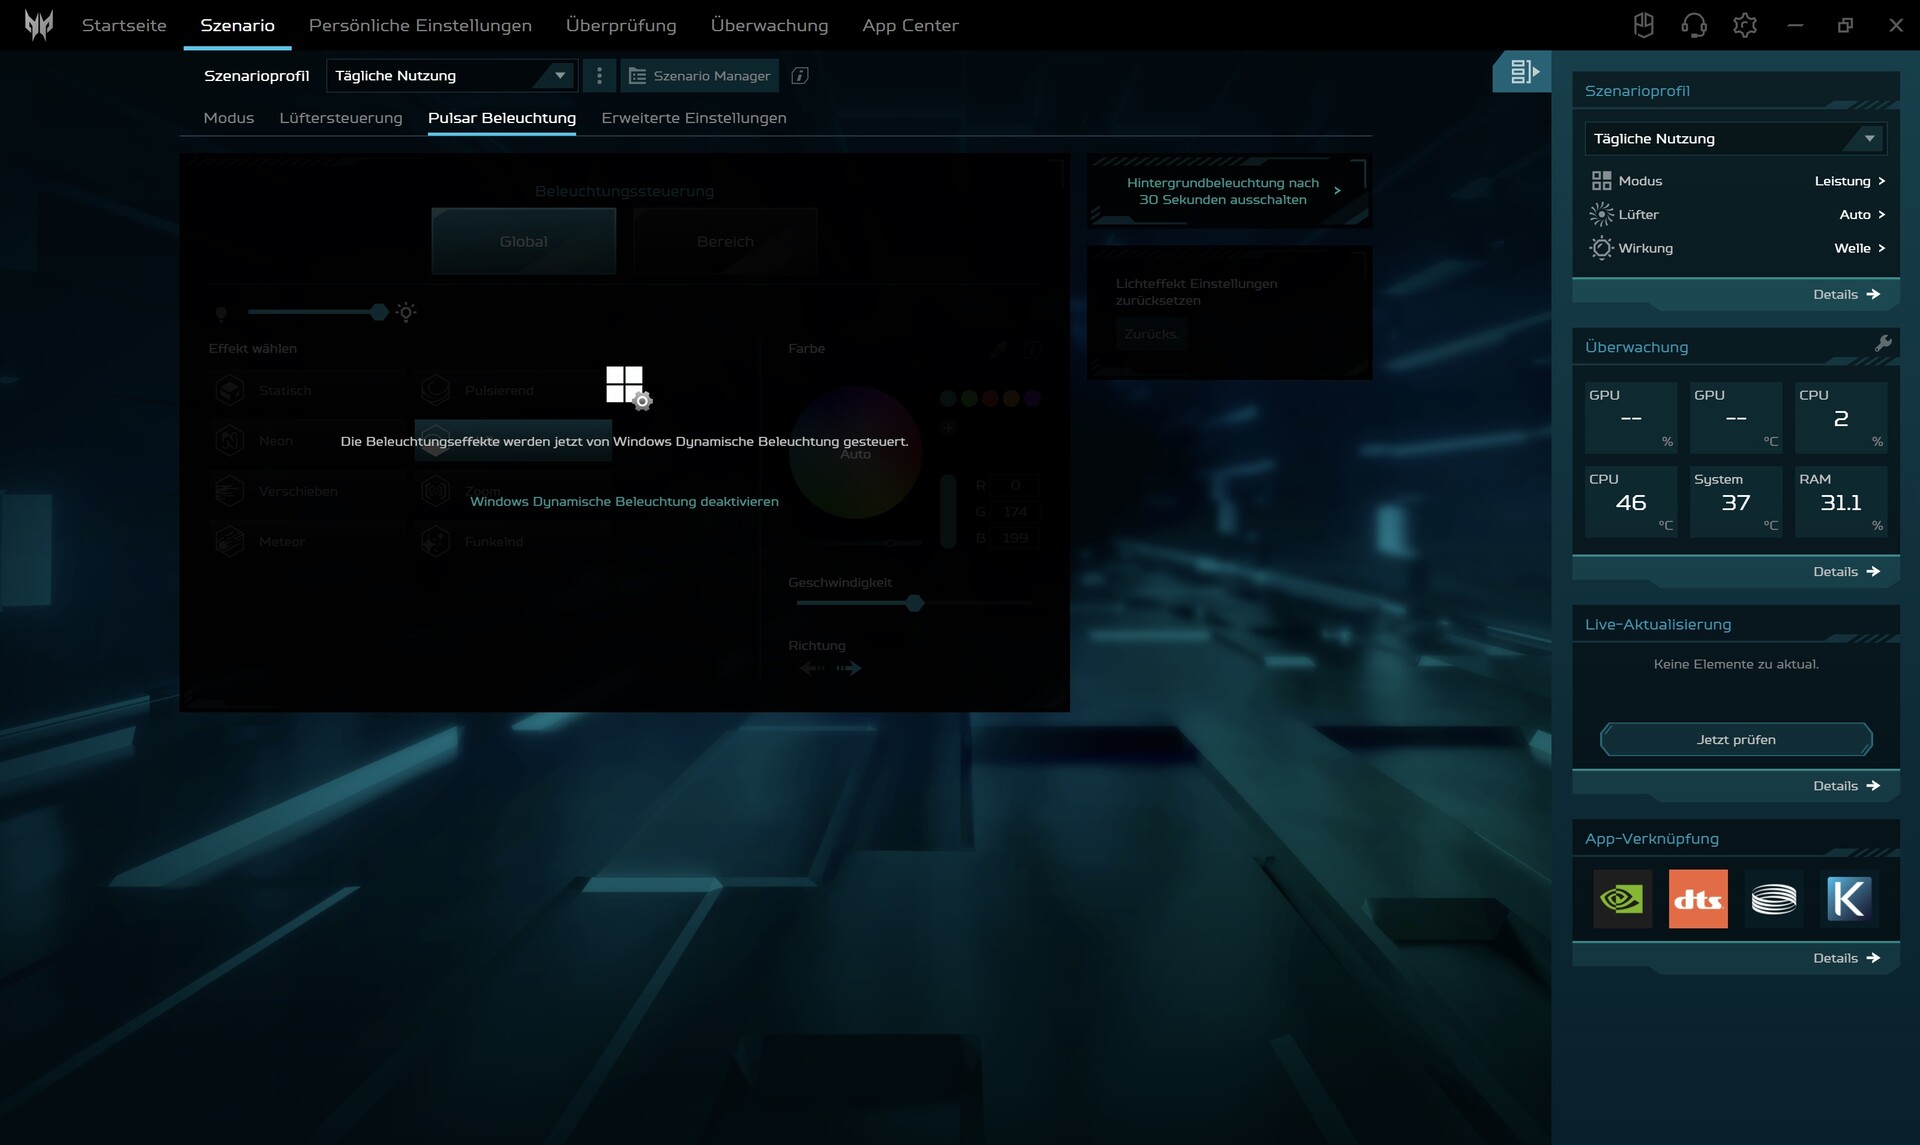The width and height of the screenshot is (1920, 1145).
Task: Expand Modus Leistung setting chevron
Action: [1881, 181]
